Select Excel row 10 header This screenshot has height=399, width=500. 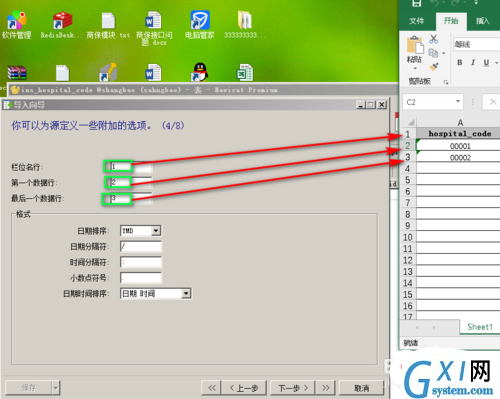[408, 237]
